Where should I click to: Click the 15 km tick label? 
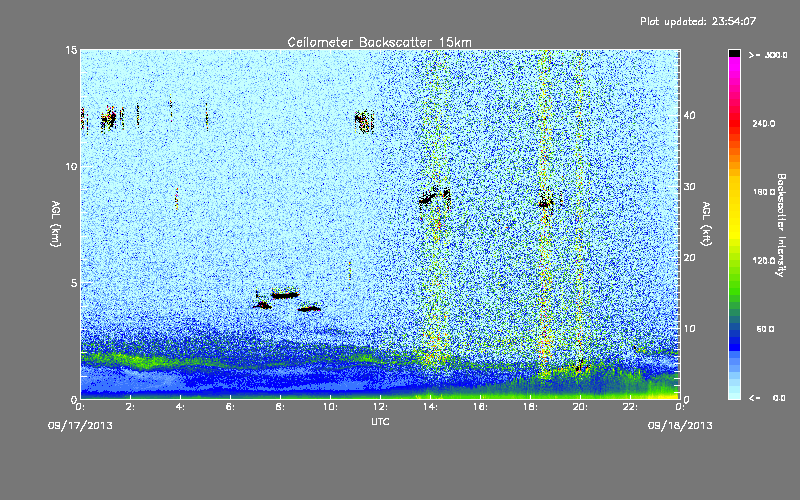pyautogui.click(x=71, y=50)
